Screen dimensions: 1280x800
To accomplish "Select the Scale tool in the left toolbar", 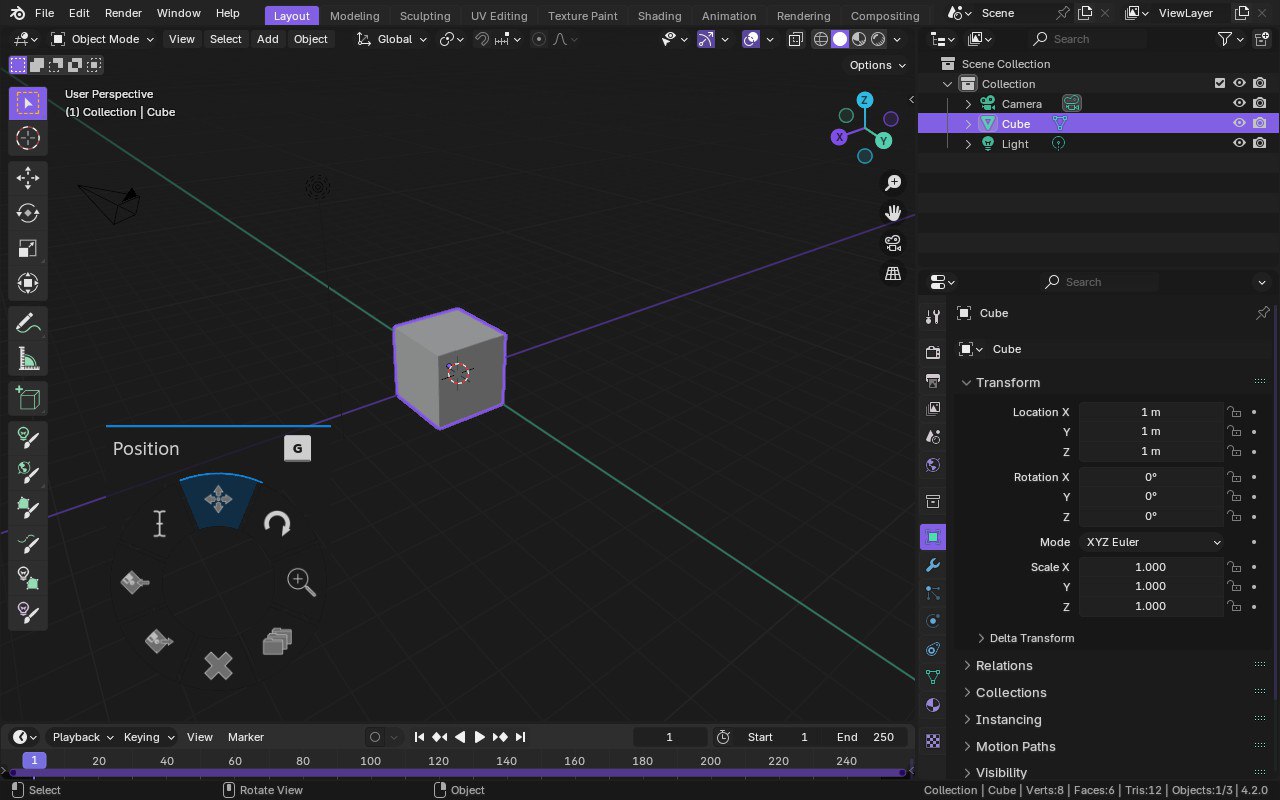I will click(x=28, y=248).
